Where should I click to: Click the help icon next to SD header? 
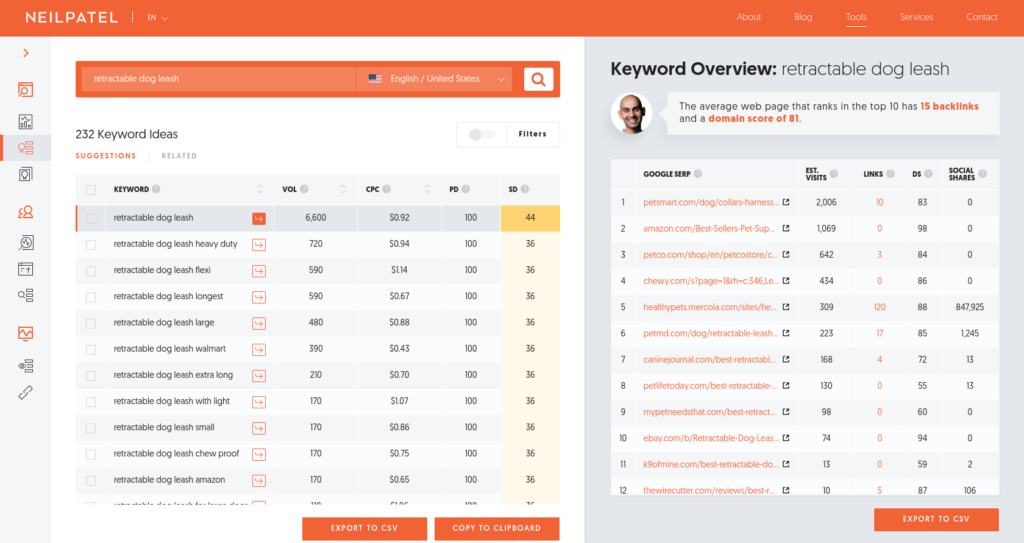point(525,189)
